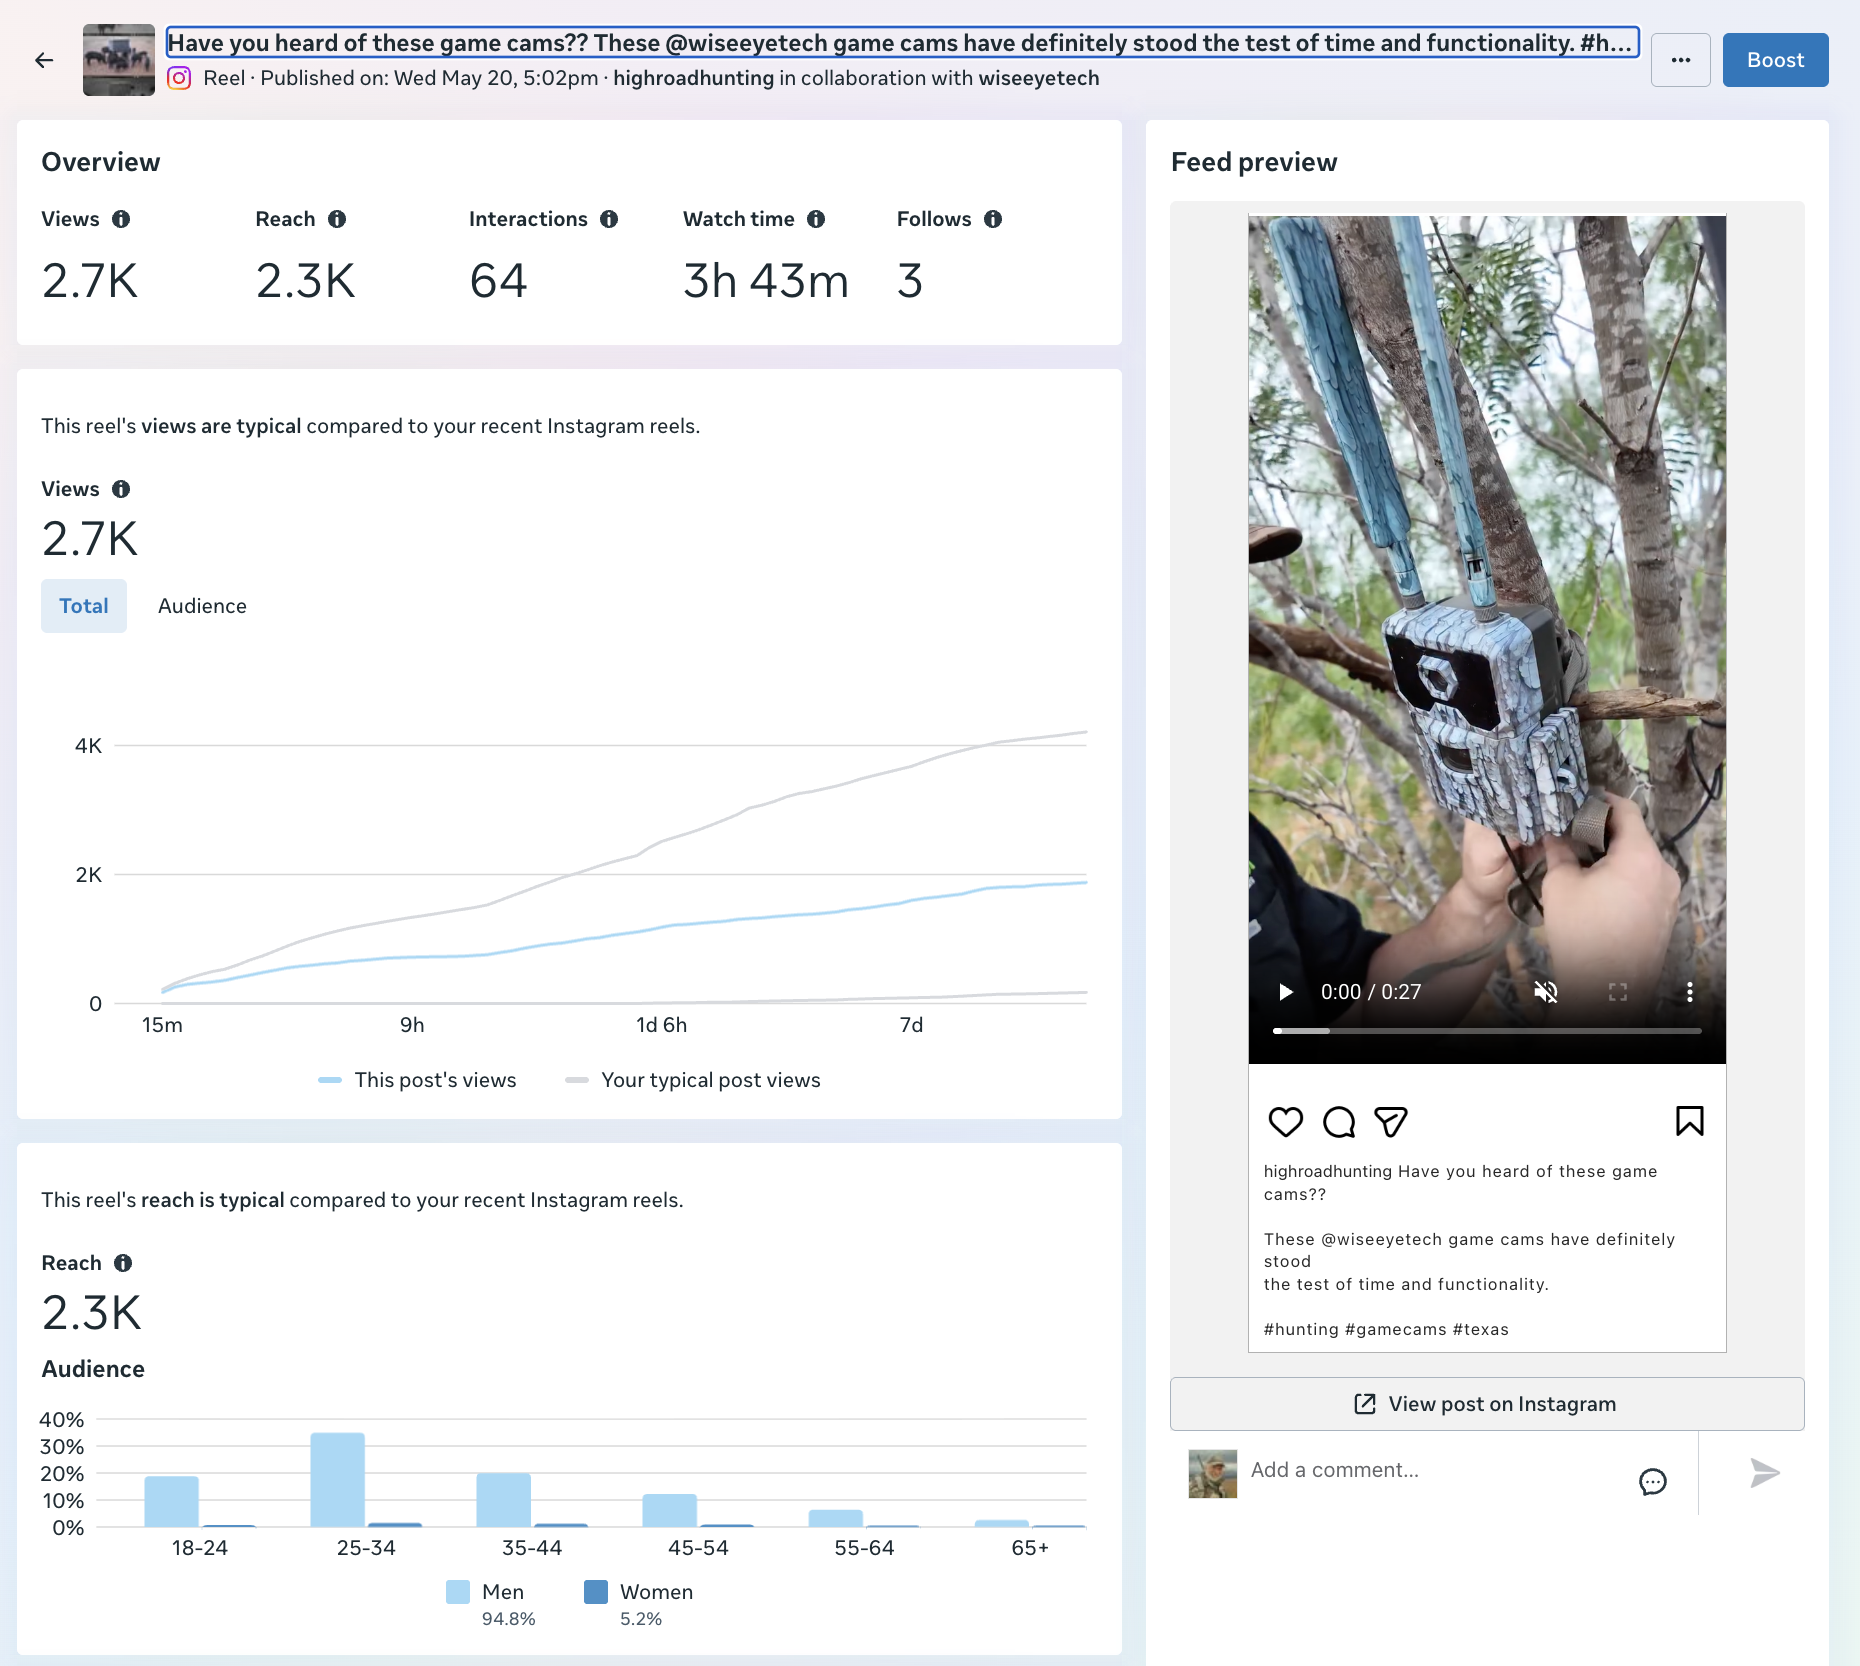
Task: Click the #texas hashtag in the caption
Action: [x=1481, y=1329]
